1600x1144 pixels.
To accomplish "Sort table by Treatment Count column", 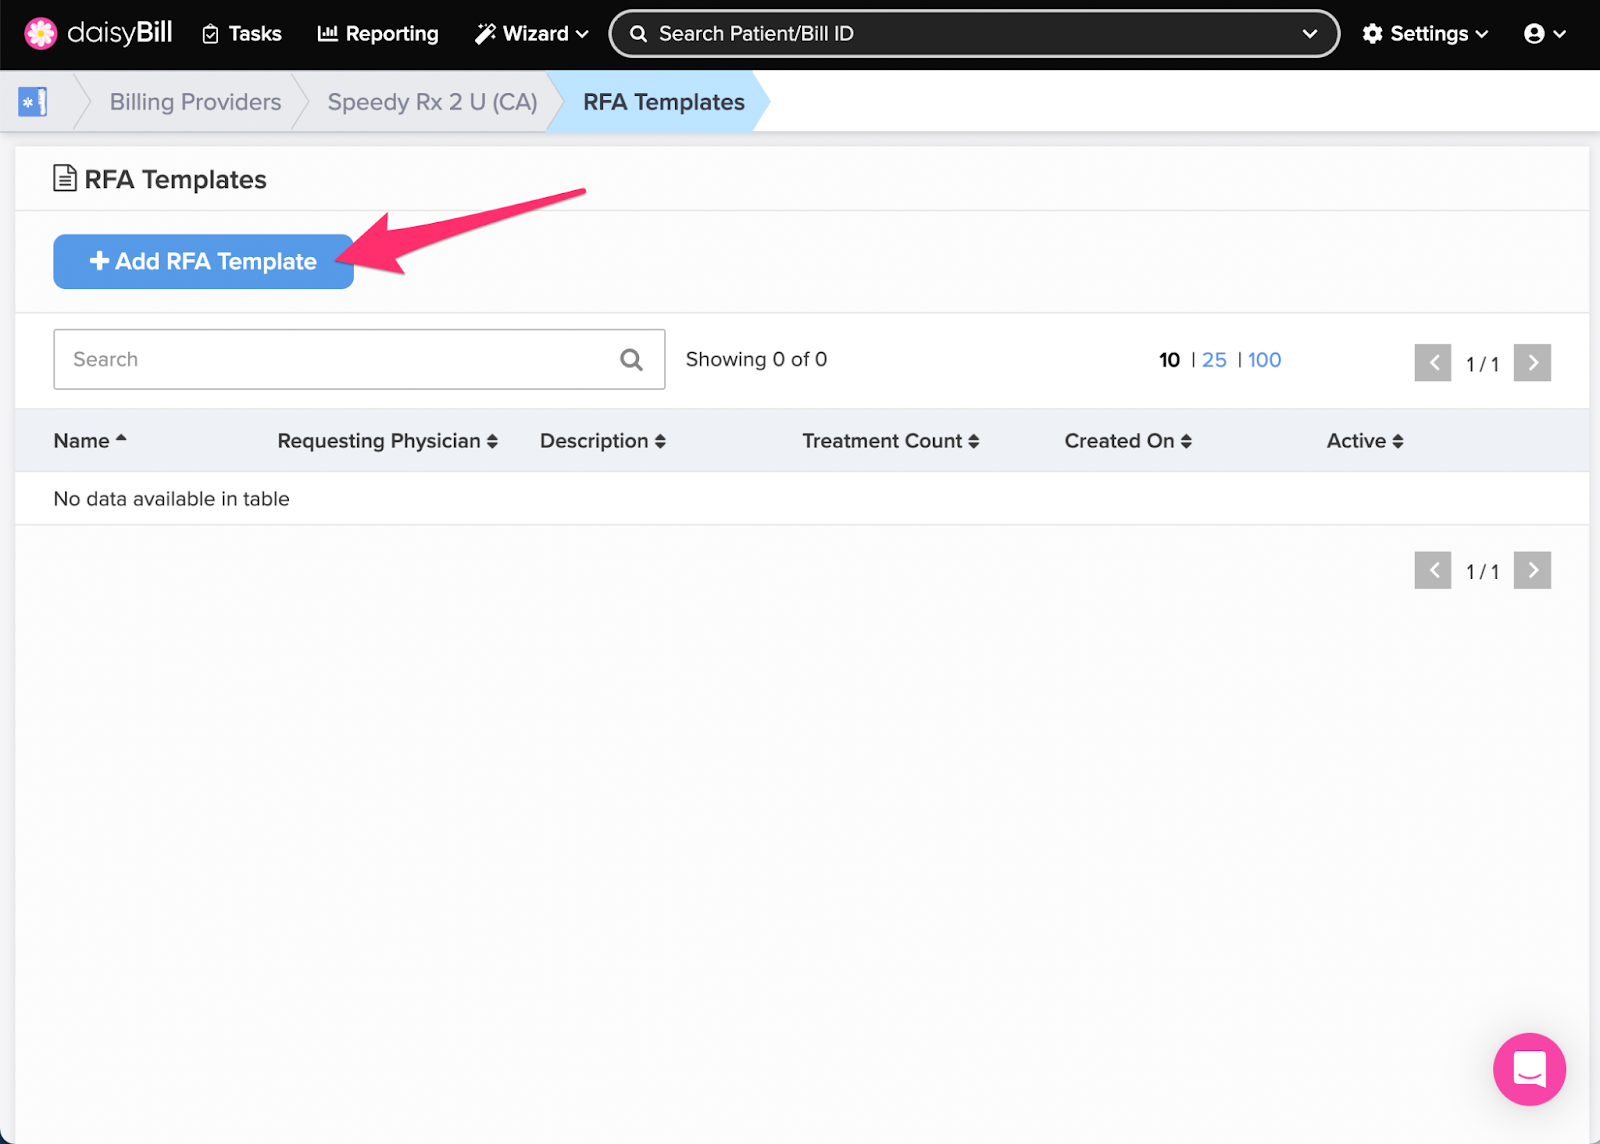I will (891, 441).
